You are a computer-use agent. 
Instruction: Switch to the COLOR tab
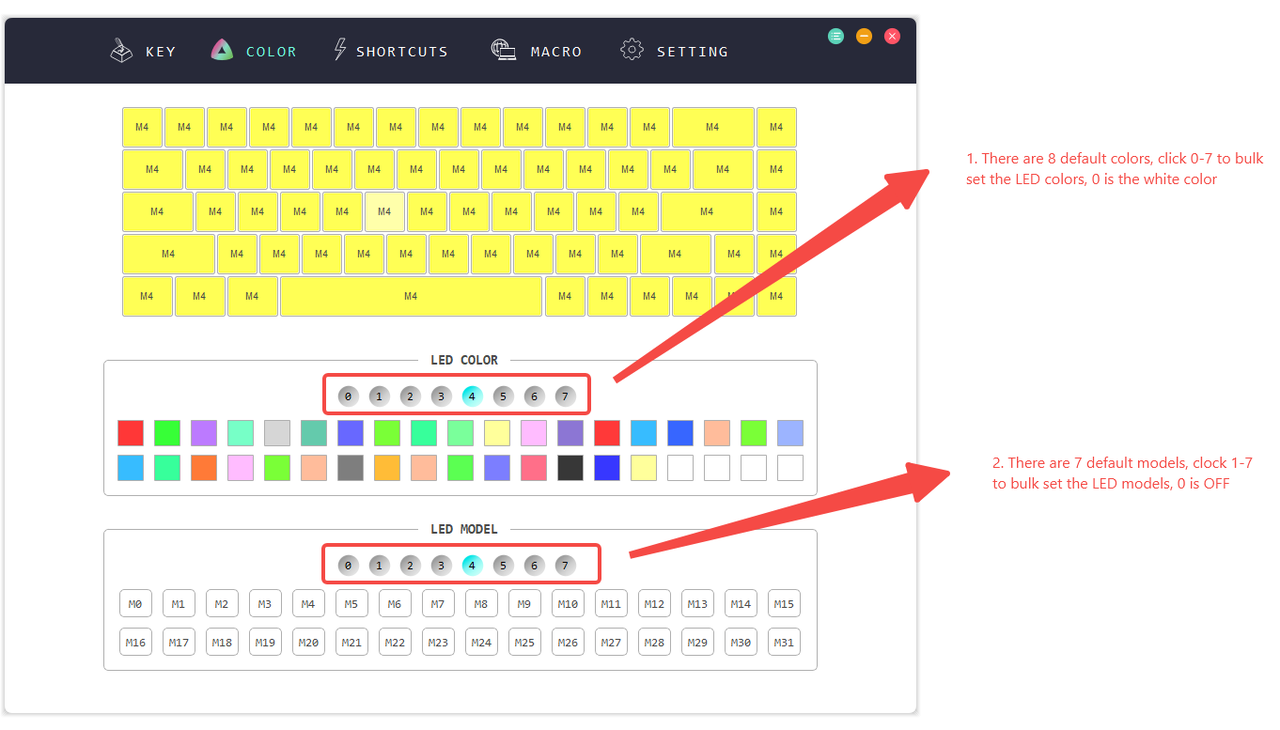coord(254,51)
